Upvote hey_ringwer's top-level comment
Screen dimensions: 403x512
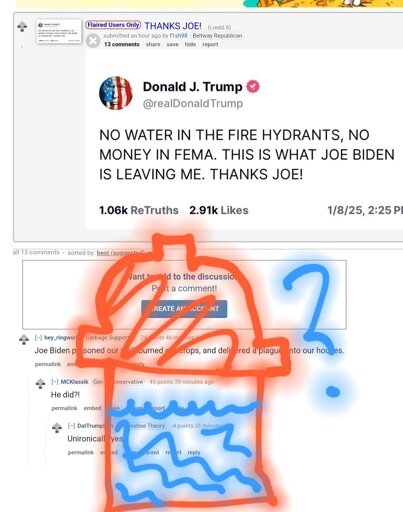point(24,339)
